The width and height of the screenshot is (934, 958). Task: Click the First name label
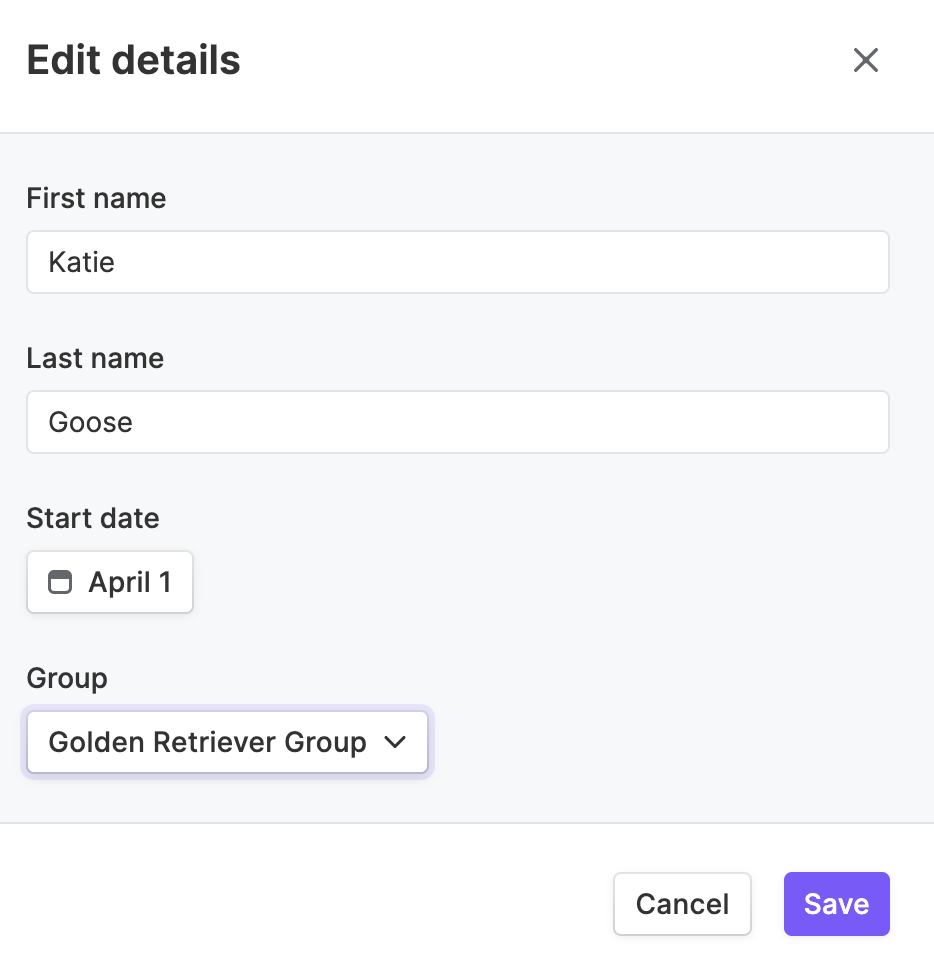pos(96,198)
